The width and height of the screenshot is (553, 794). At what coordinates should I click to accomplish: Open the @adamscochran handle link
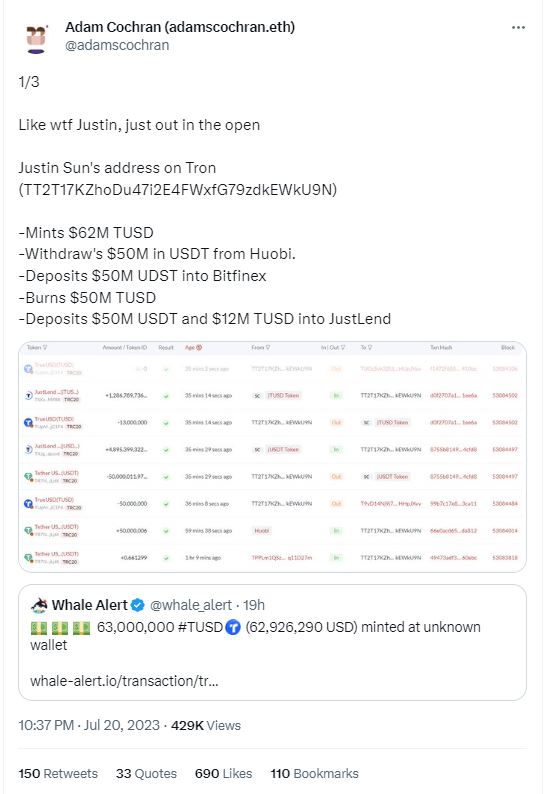[117, 45]
